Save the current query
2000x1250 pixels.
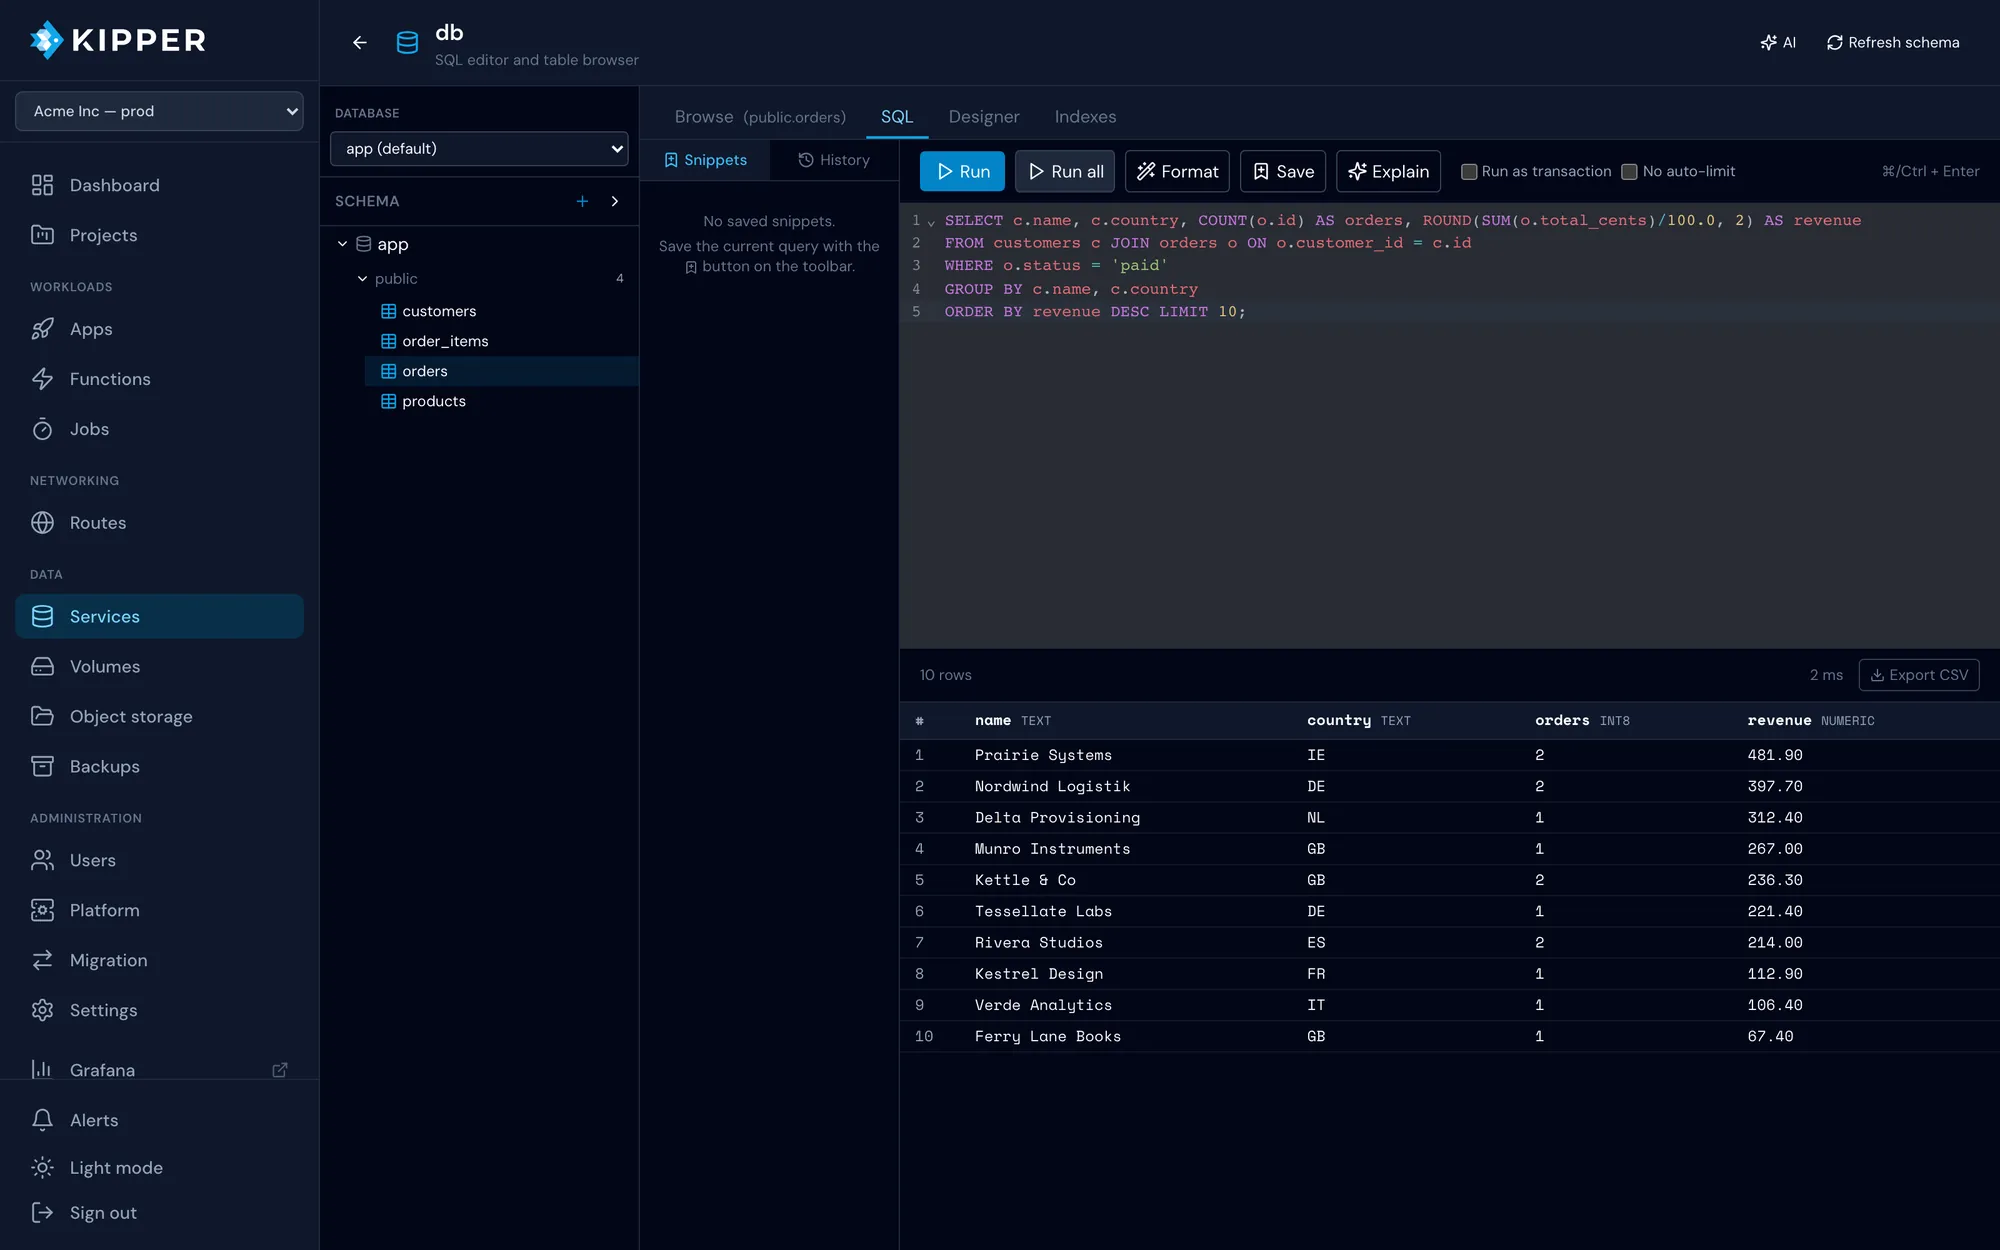point(1283,172)
